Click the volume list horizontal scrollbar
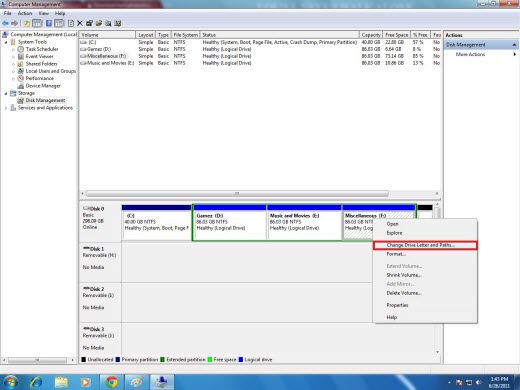Screen dimensions: 520x390 click(237, 194)
